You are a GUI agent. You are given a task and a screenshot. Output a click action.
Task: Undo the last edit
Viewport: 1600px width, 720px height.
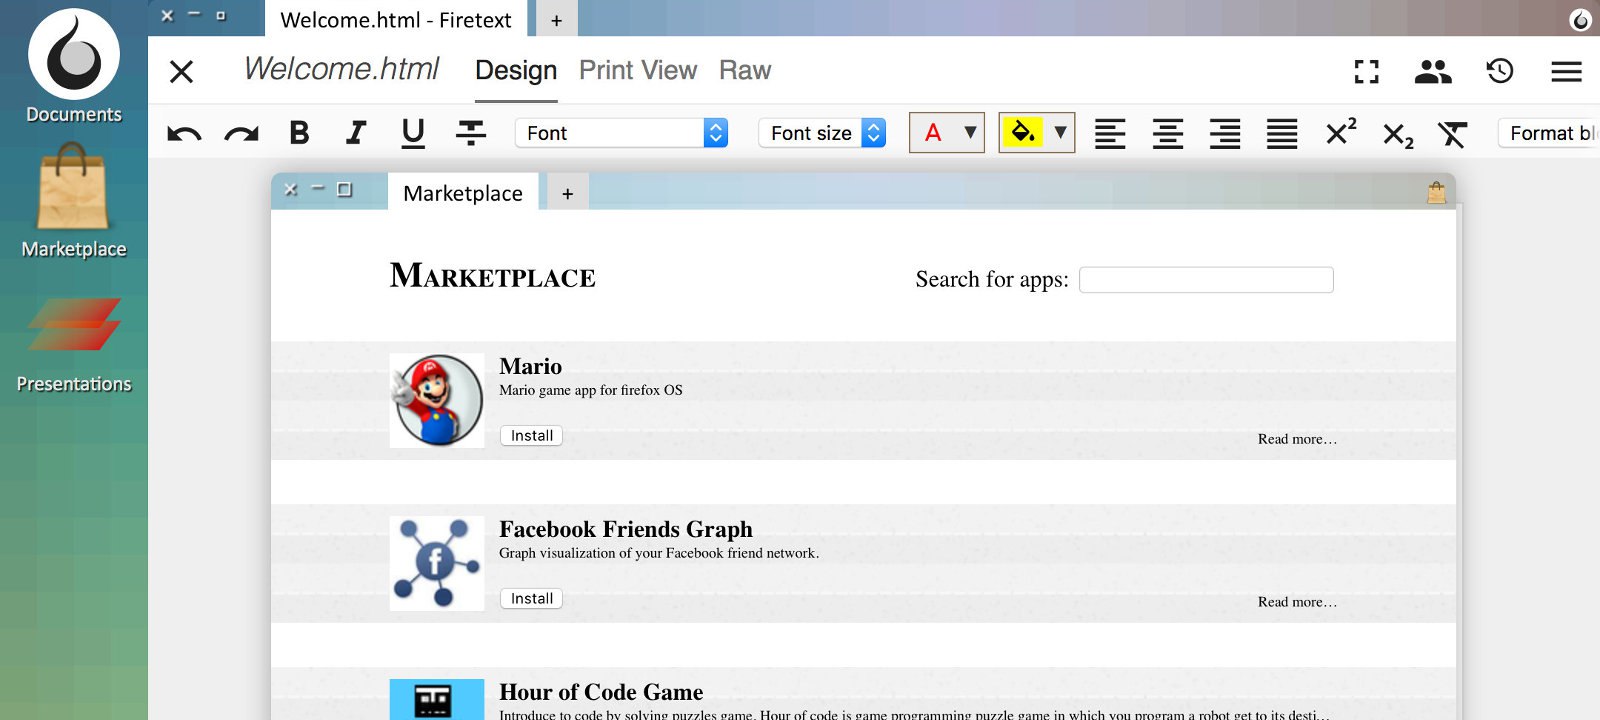click(184, 133)
